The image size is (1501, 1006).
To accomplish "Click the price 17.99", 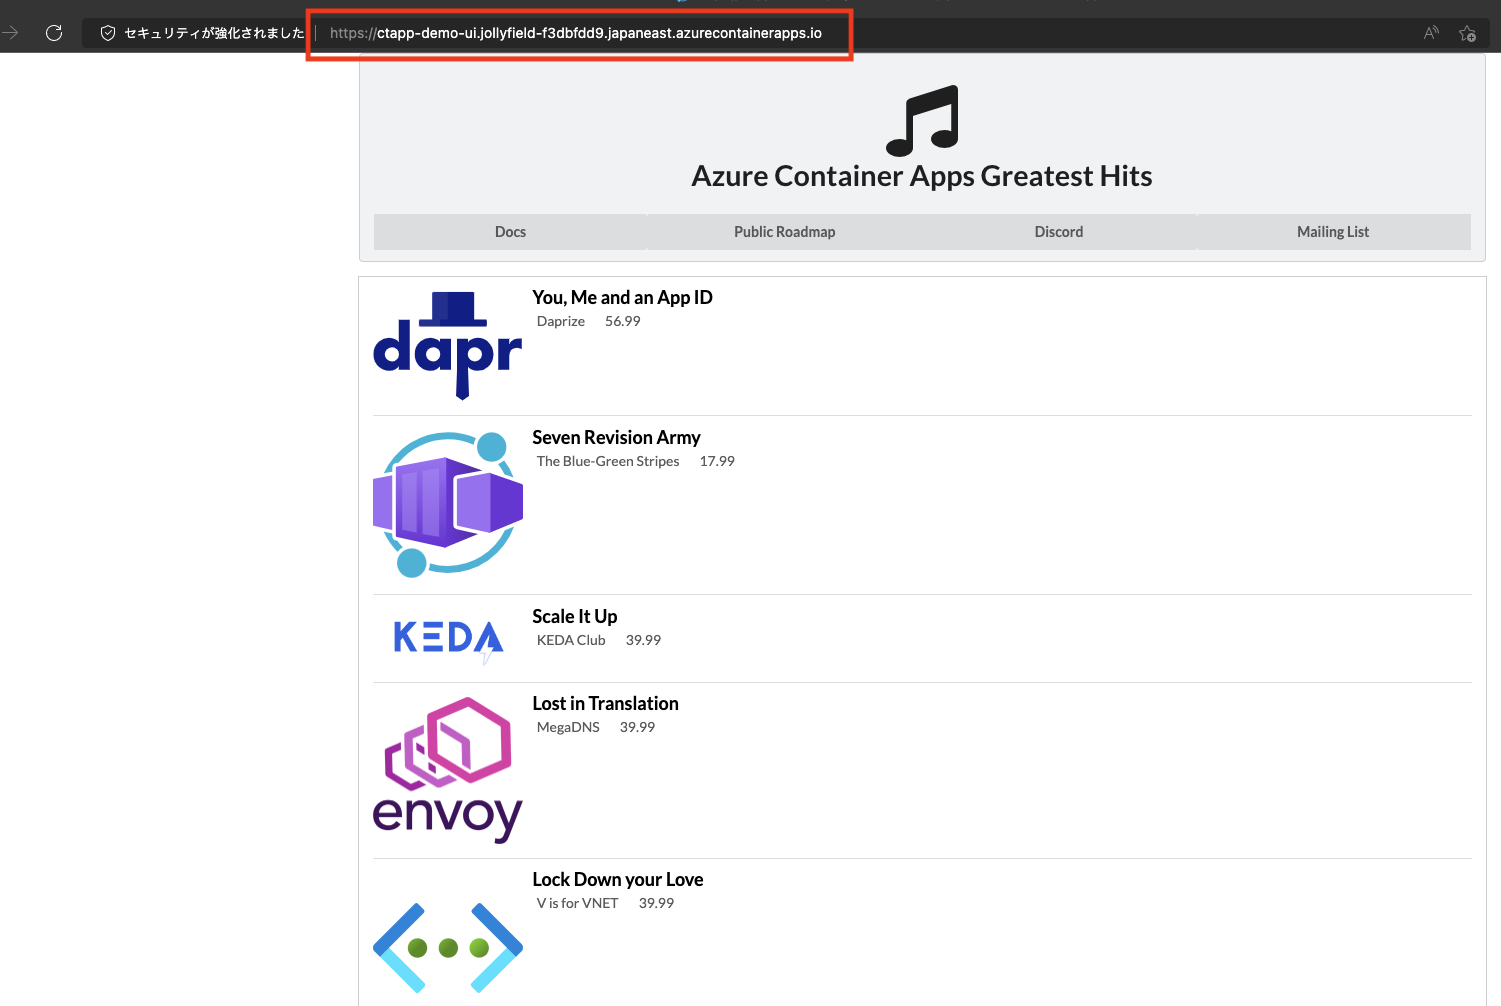I will click(x=717, y=461).
